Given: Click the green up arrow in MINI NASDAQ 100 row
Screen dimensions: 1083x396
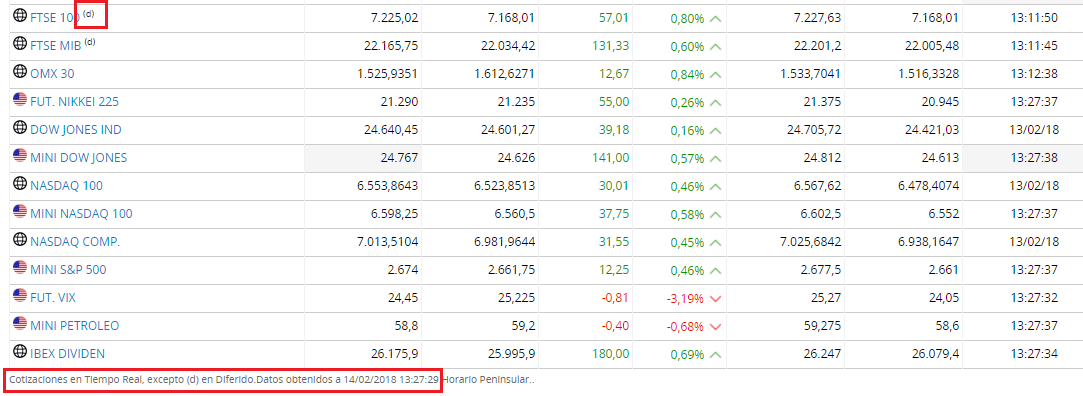Looking at the screenshot, I should 715,215.
